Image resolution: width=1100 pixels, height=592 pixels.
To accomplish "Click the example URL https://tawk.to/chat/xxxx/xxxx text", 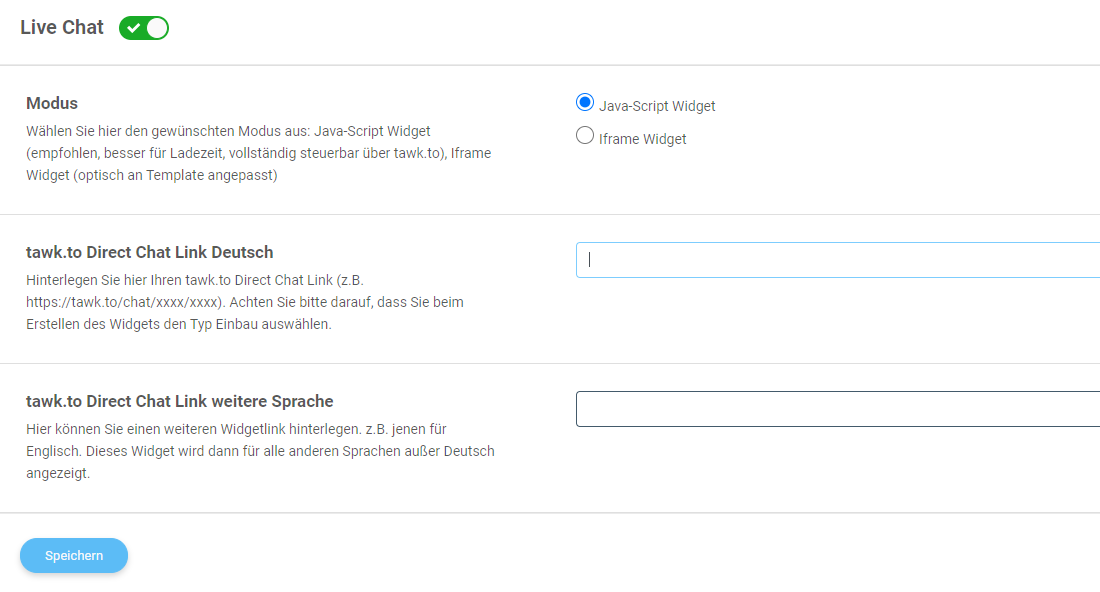I will 124,302.
